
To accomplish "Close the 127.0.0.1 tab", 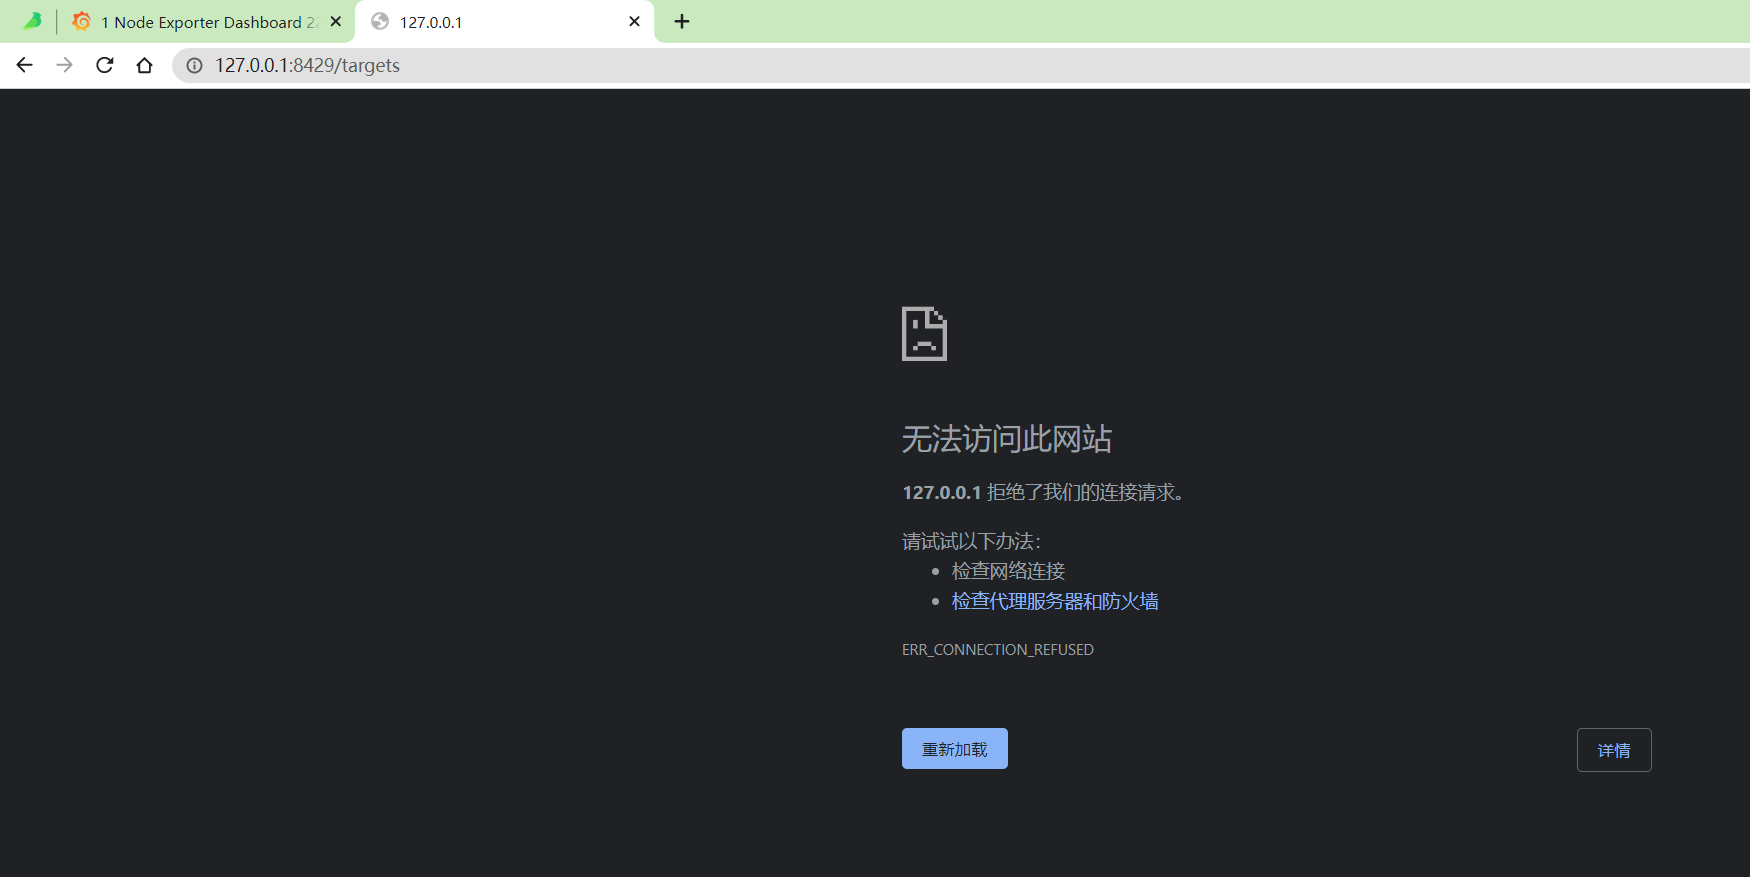I will click(x=634, y=21).
